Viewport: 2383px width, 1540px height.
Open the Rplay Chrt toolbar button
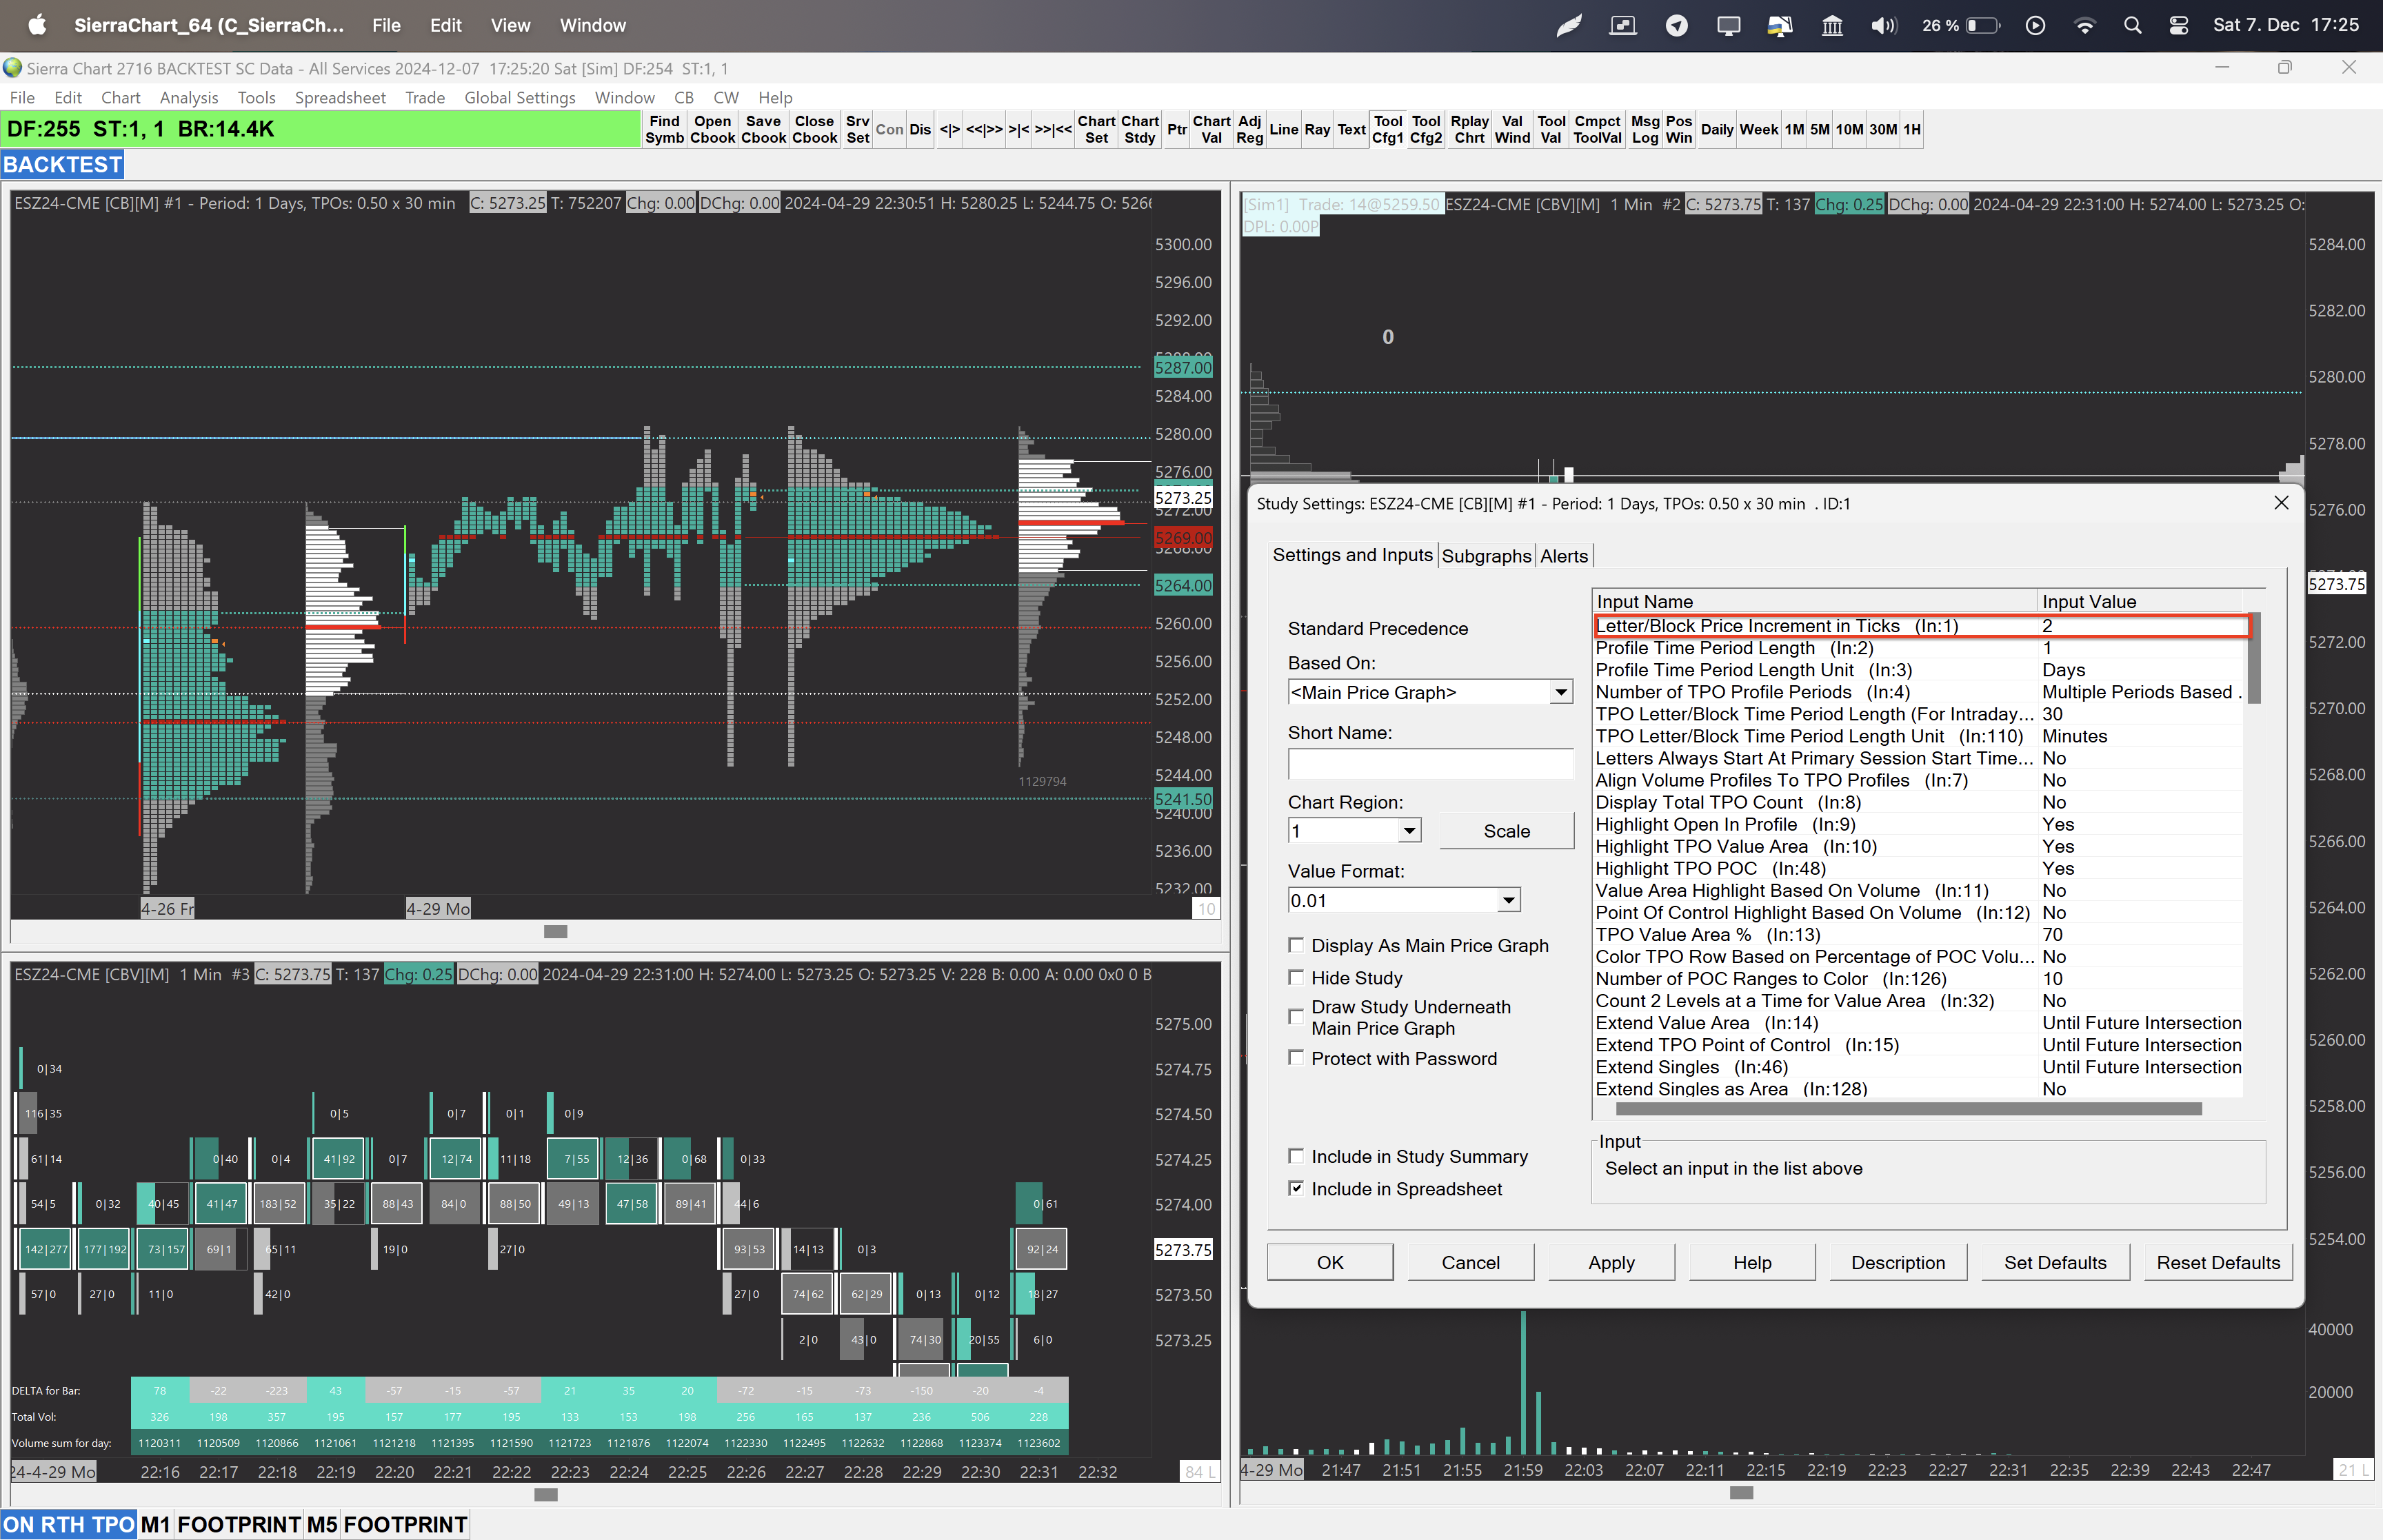[x=1469, y=129]
